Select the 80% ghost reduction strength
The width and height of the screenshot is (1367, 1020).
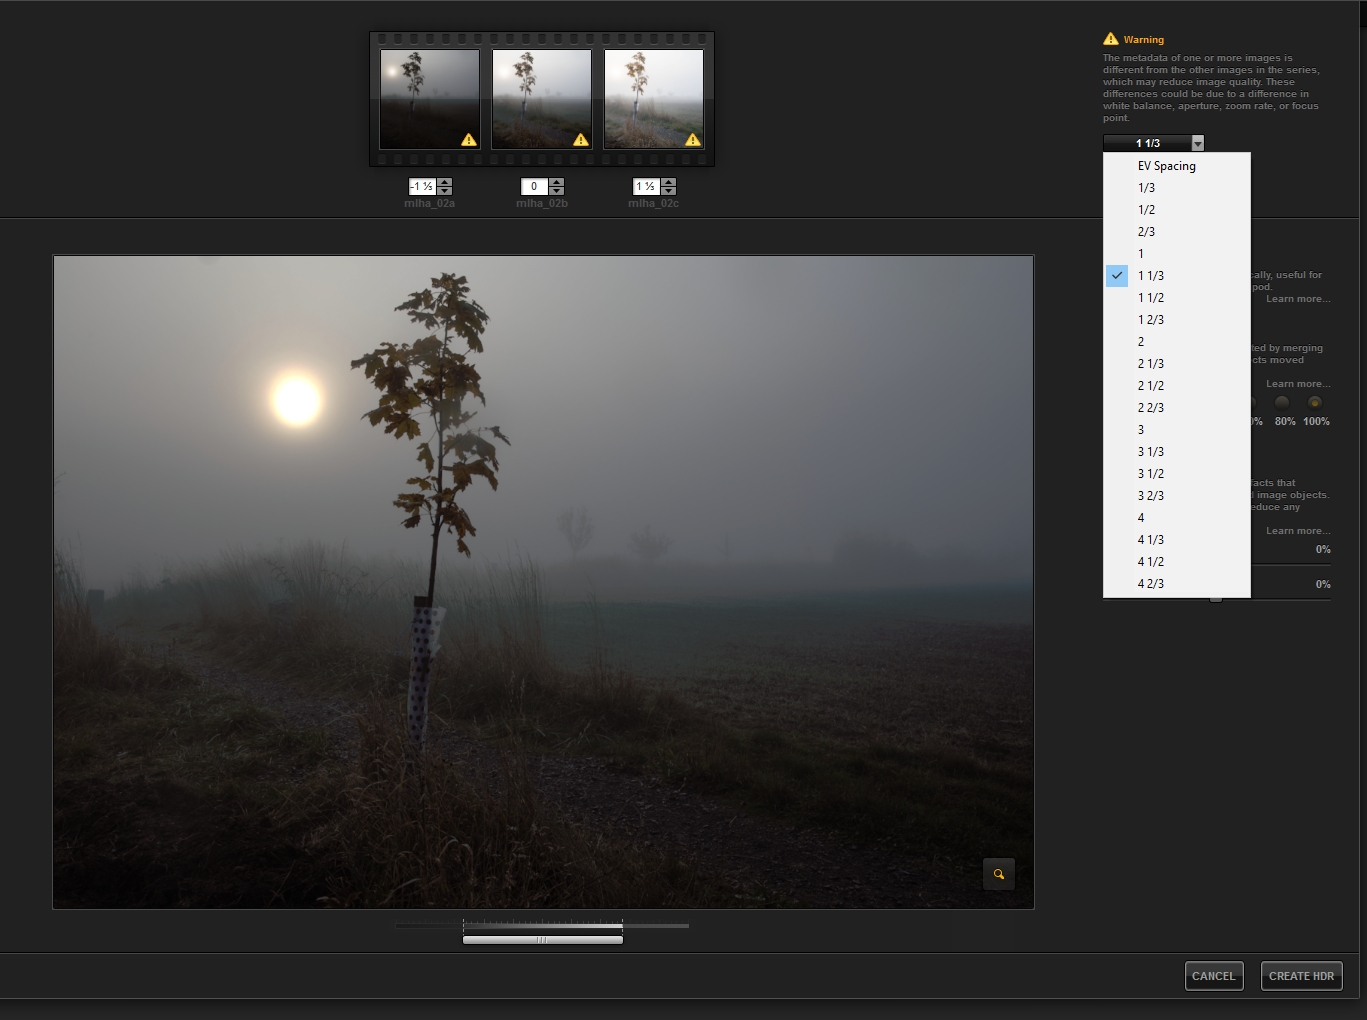click(1282, 403)
